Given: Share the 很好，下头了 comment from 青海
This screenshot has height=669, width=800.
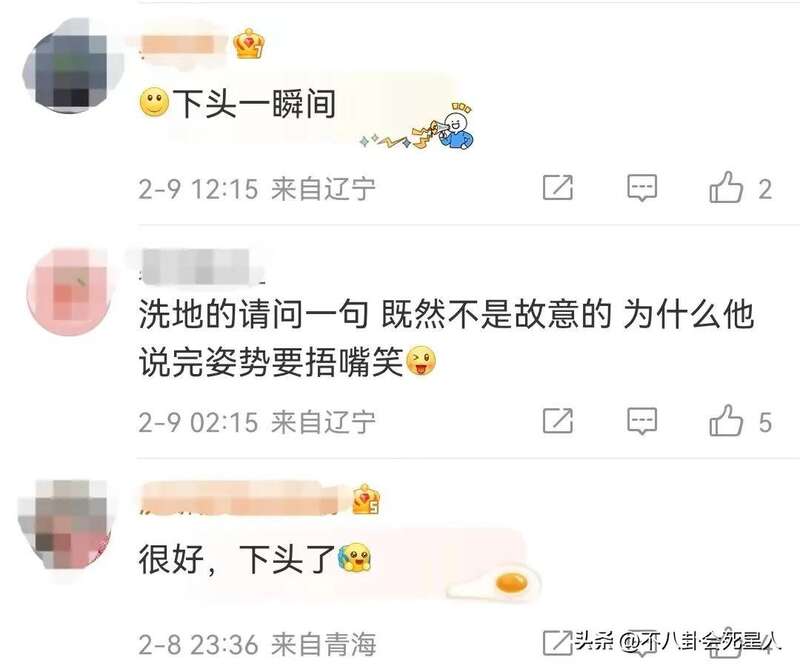Looking at the screenshot, I should tap(557, 642).
